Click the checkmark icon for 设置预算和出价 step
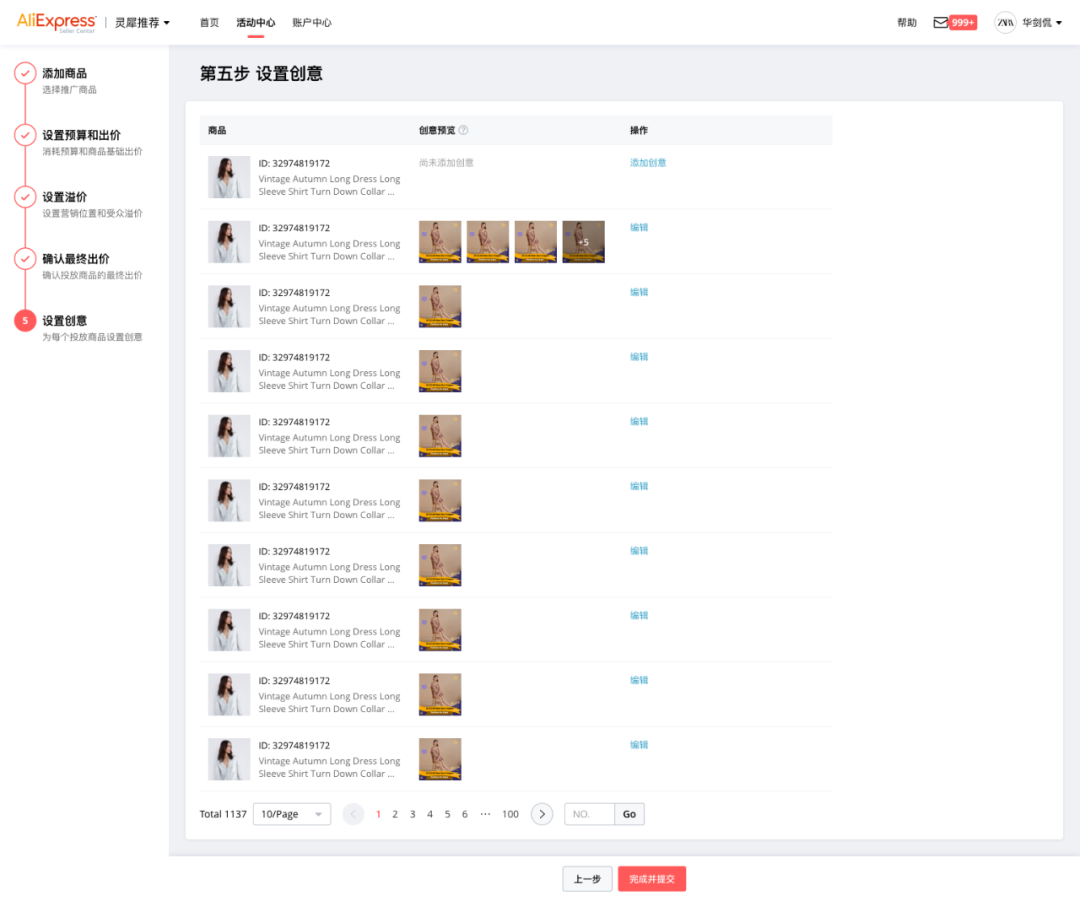The width and height of the screenshot is (1080, 901). point(25,136)
